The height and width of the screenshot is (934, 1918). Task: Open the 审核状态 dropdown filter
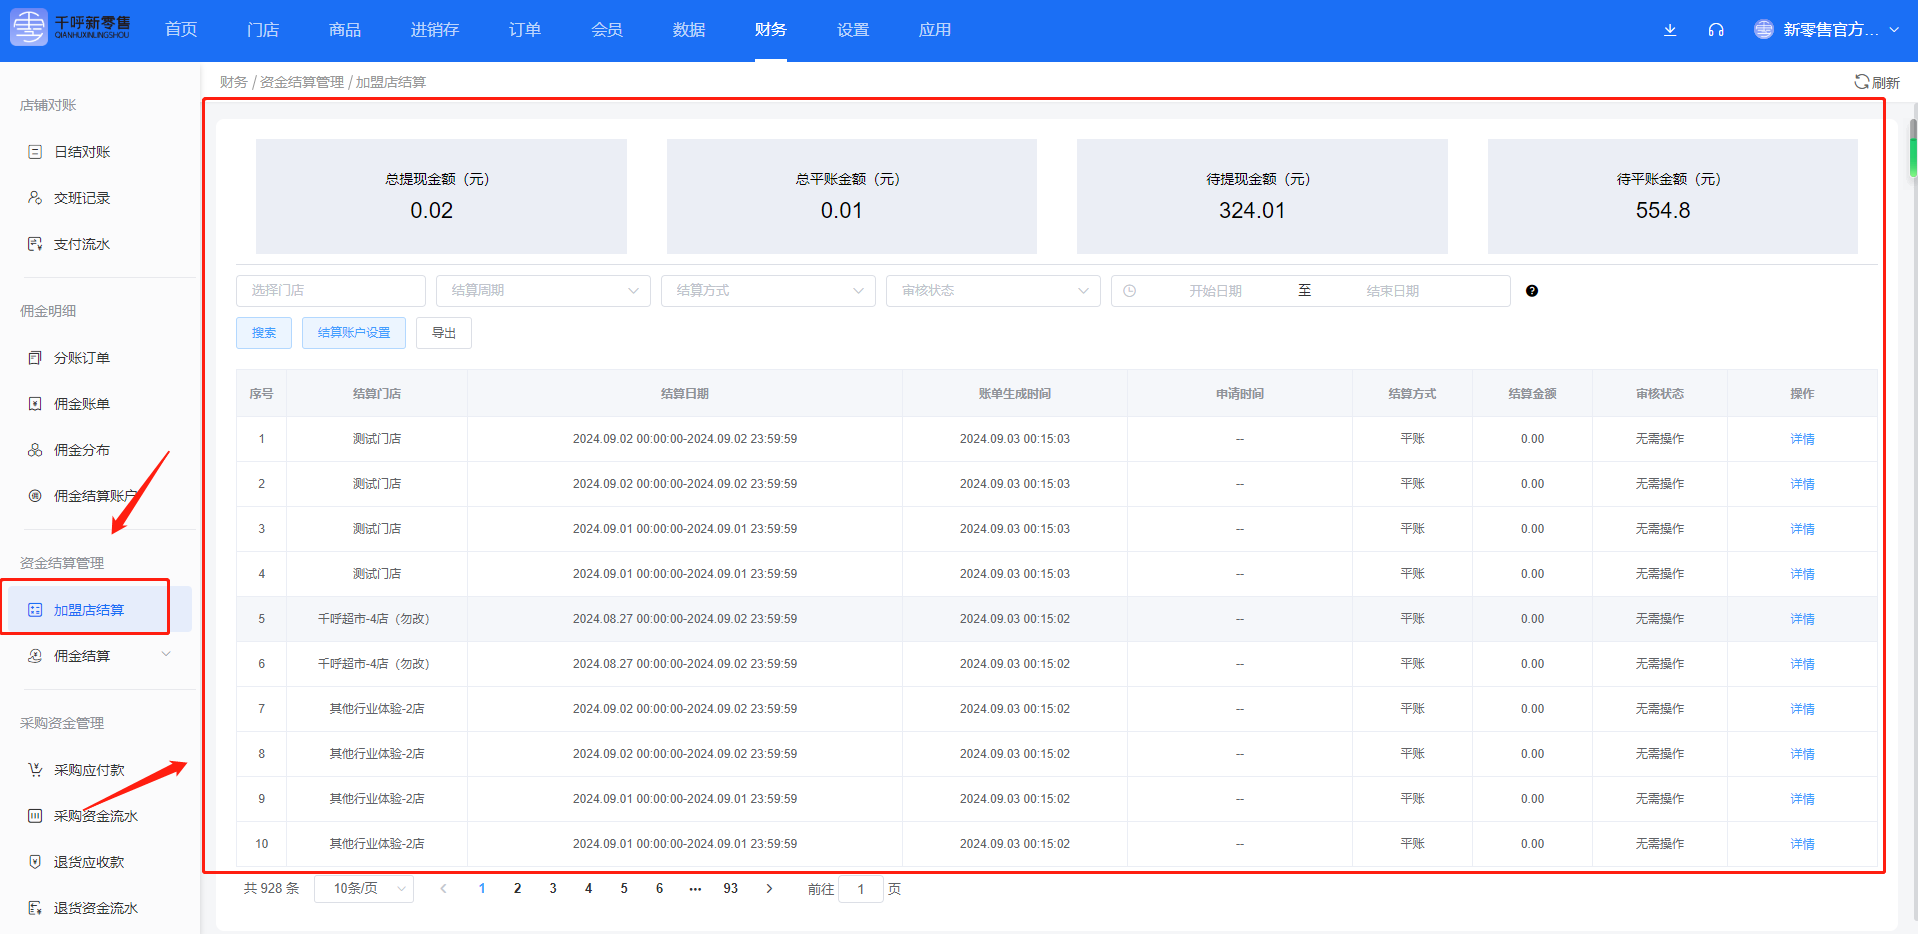click(x=993, y=291)
